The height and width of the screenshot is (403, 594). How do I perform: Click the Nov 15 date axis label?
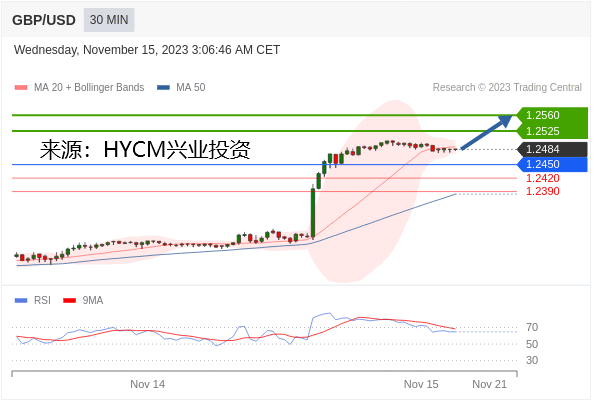point(421,384)
